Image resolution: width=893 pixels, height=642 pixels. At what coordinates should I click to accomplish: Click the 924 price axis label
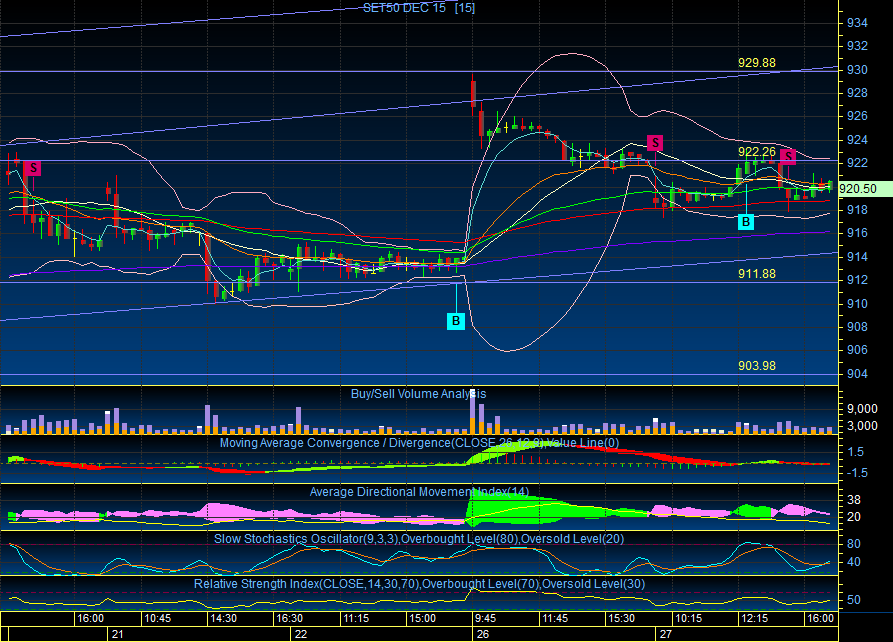pyautogui.click(x=857, y=140)
